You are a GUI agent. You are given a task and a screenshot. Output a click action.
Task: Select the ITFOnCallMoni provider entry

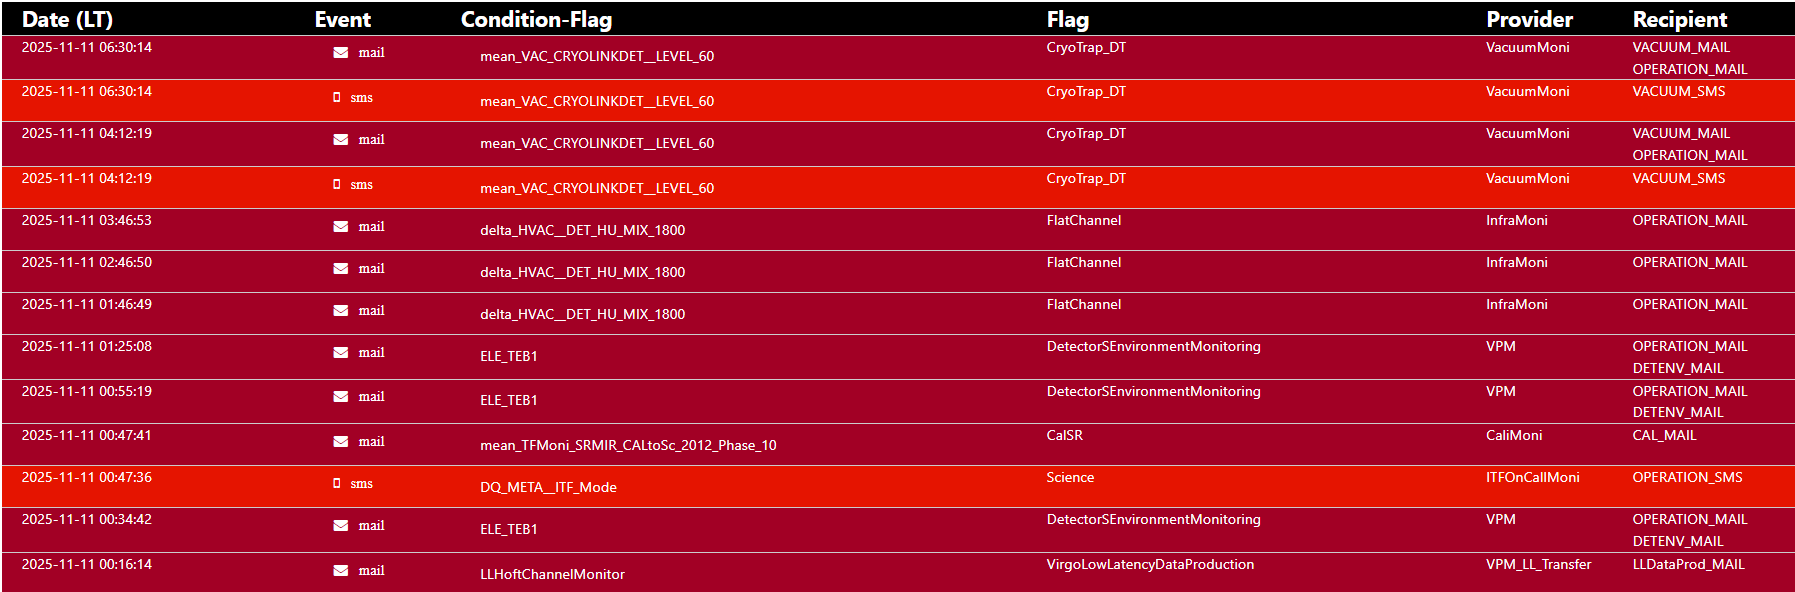1532,477
